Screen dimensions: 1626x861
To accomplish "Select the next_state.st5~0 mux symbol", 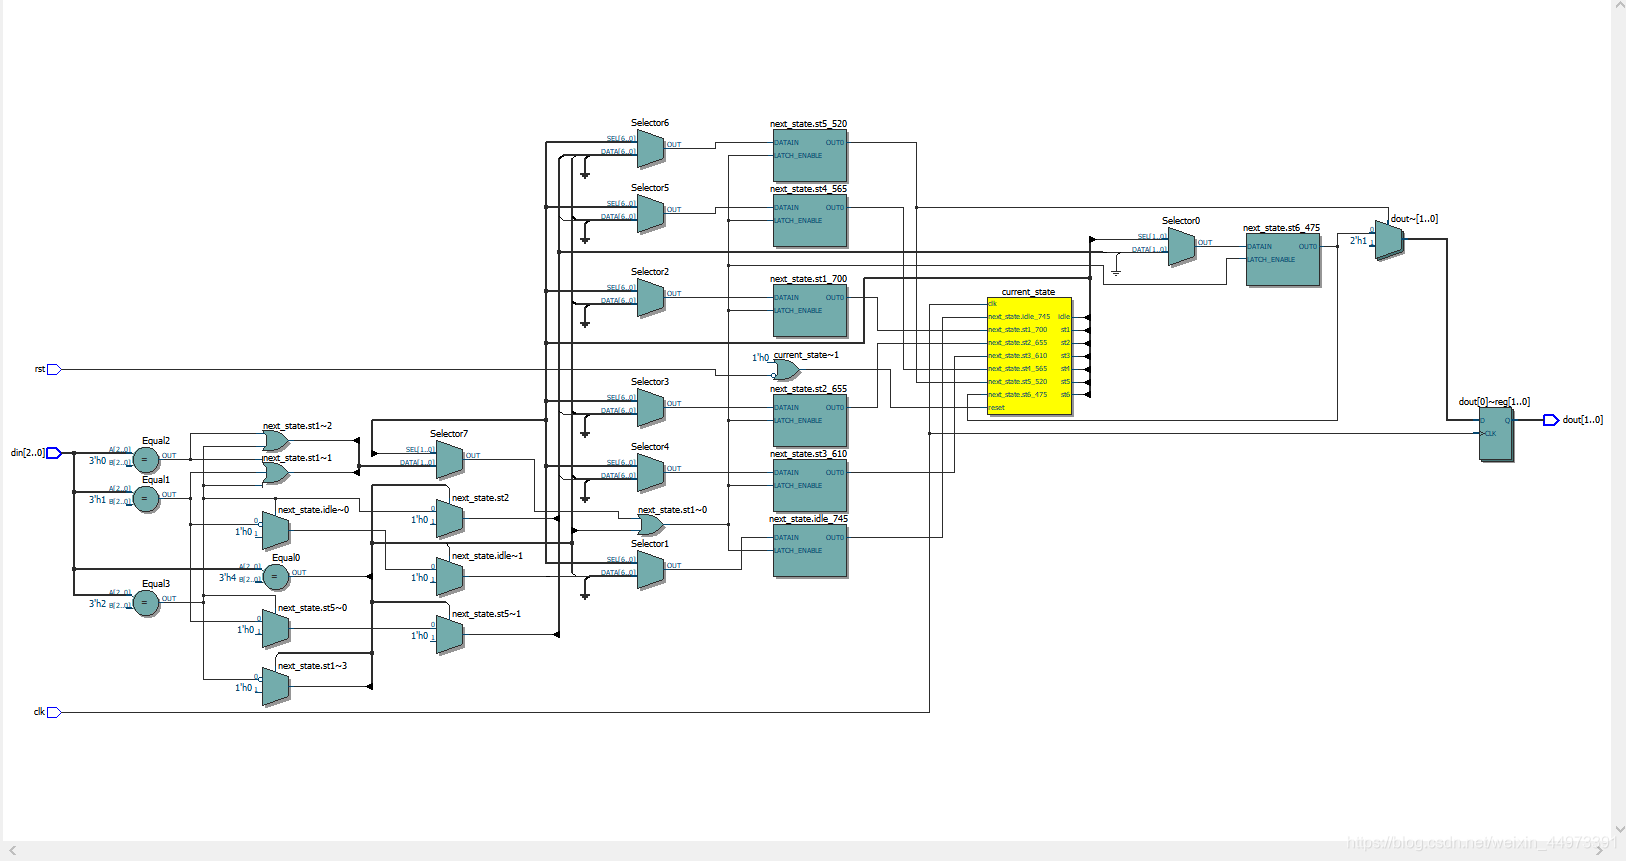I will click(x=276, y=629).
